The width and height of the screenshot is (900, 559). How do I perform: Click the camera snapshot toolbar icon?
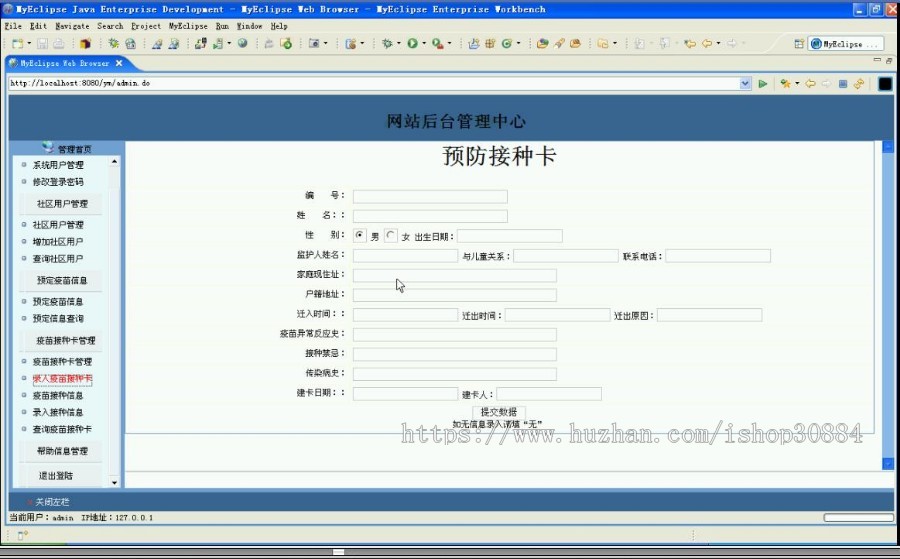point(314,43)
